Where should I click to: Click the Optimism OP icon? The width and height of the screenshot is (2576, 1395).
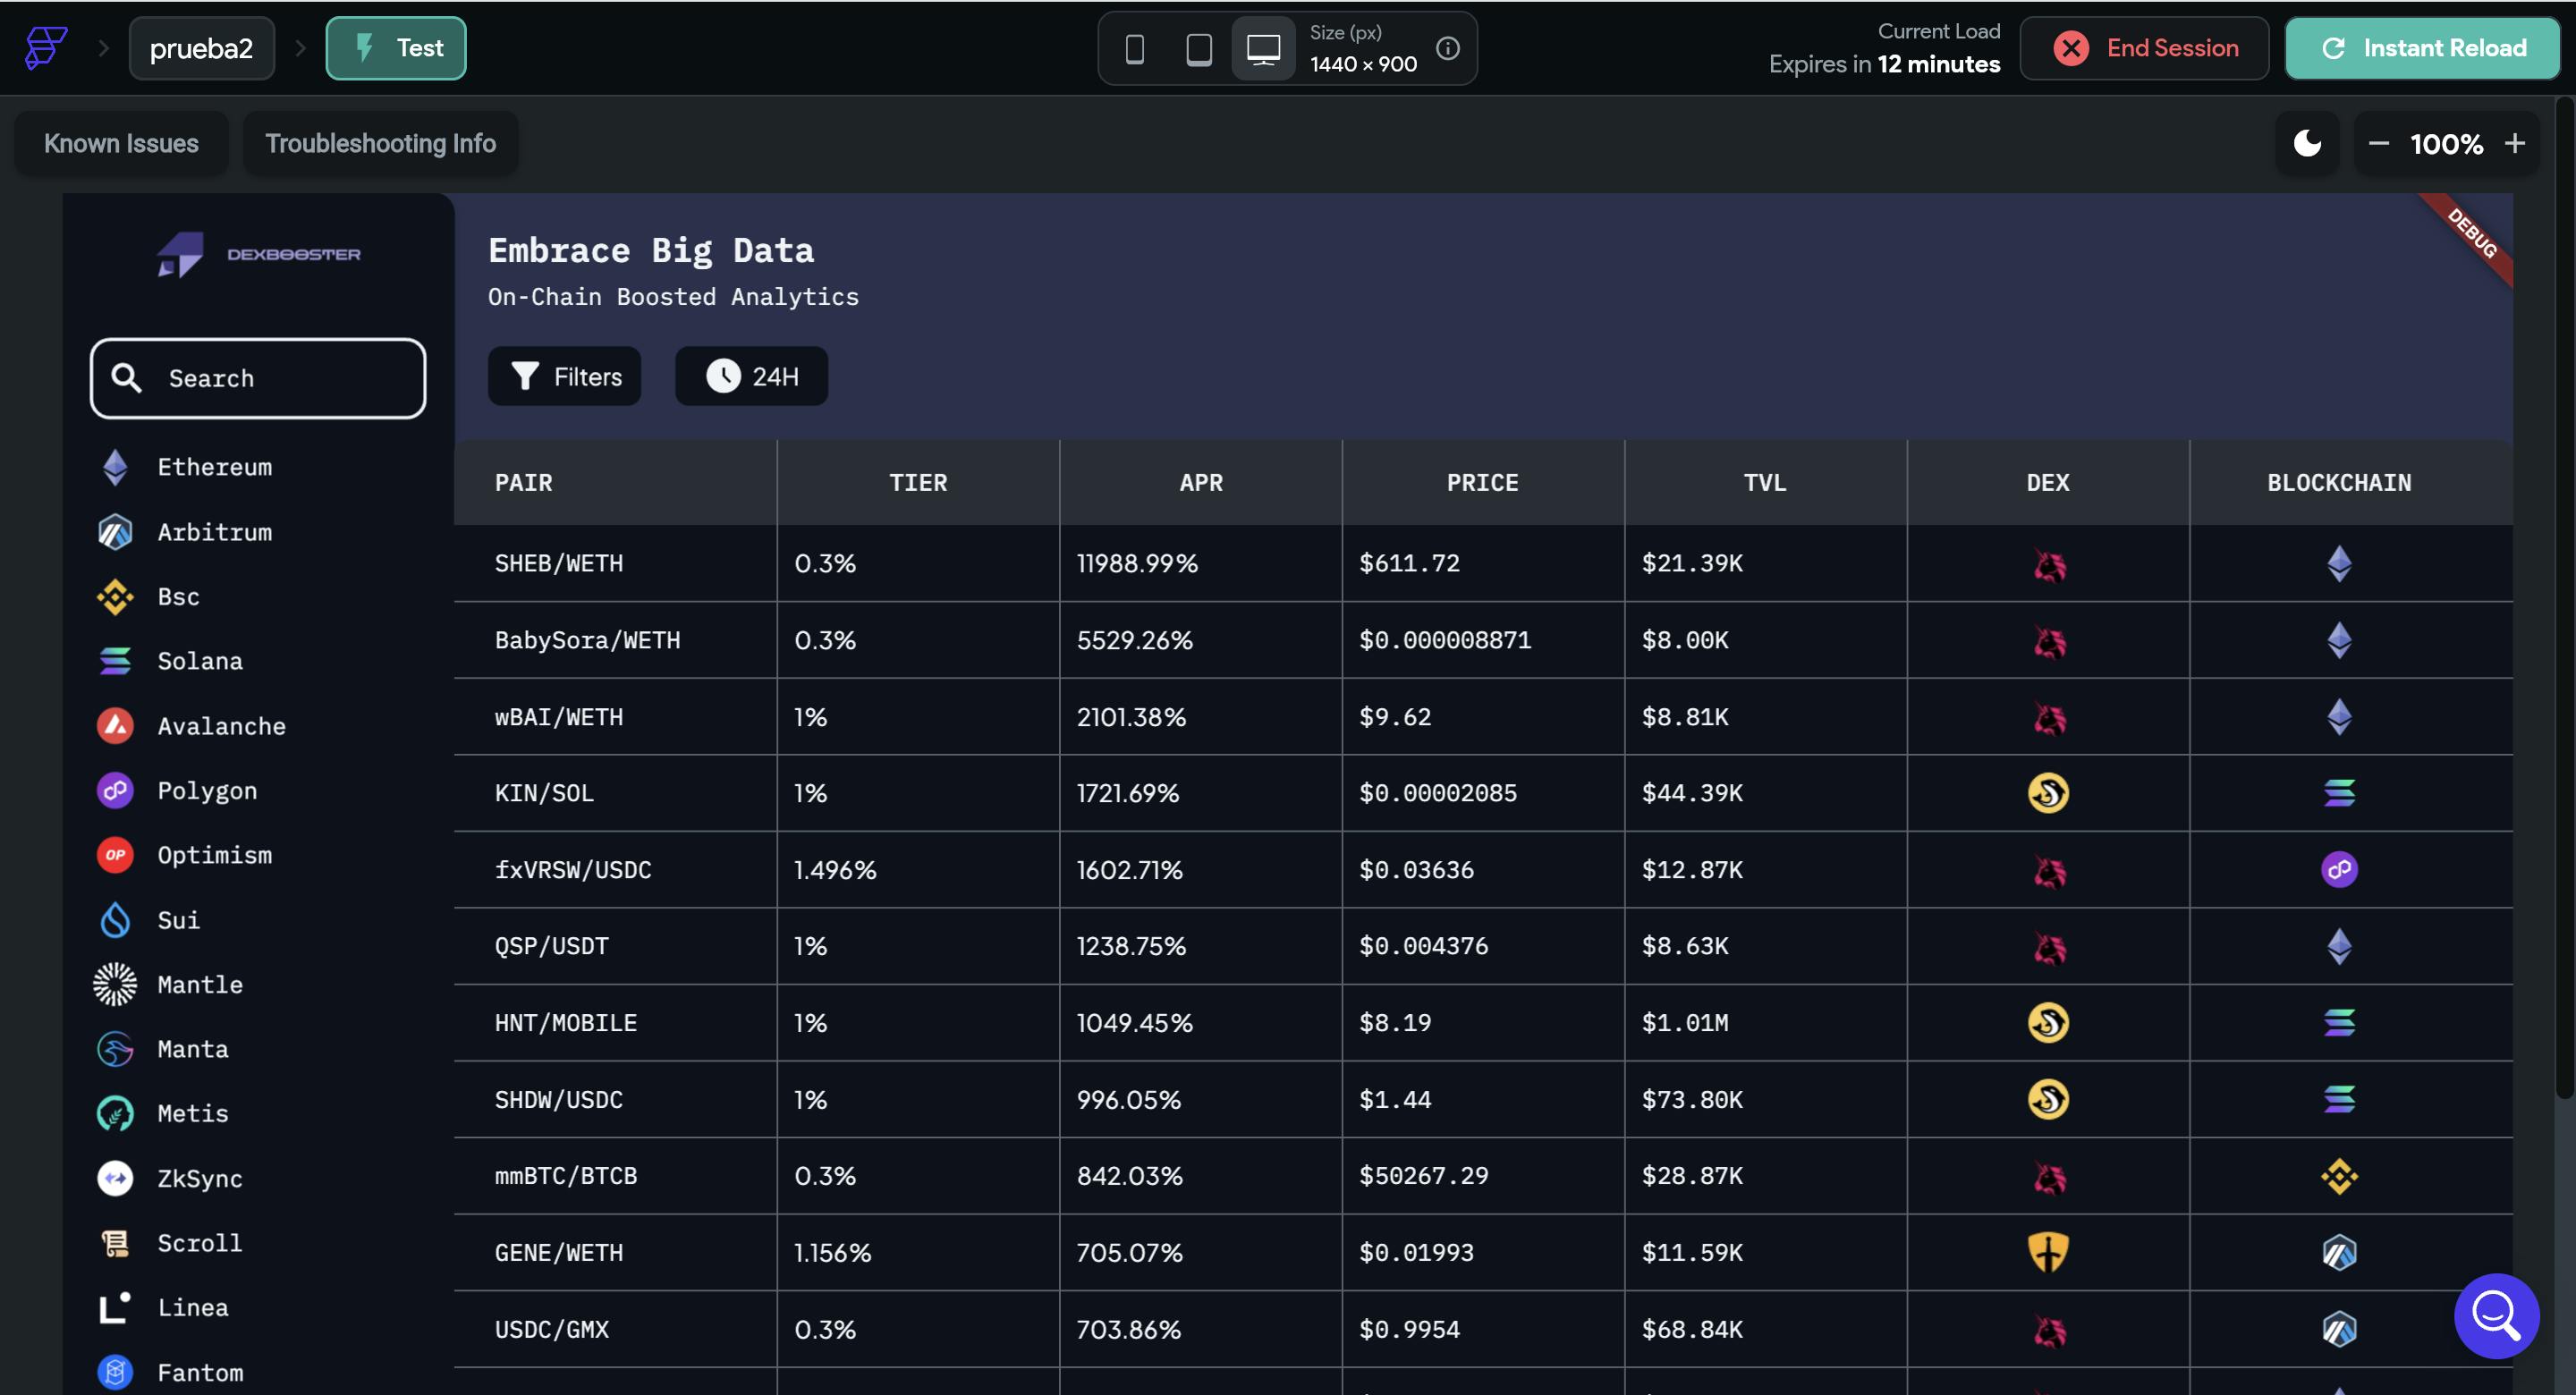115,855
